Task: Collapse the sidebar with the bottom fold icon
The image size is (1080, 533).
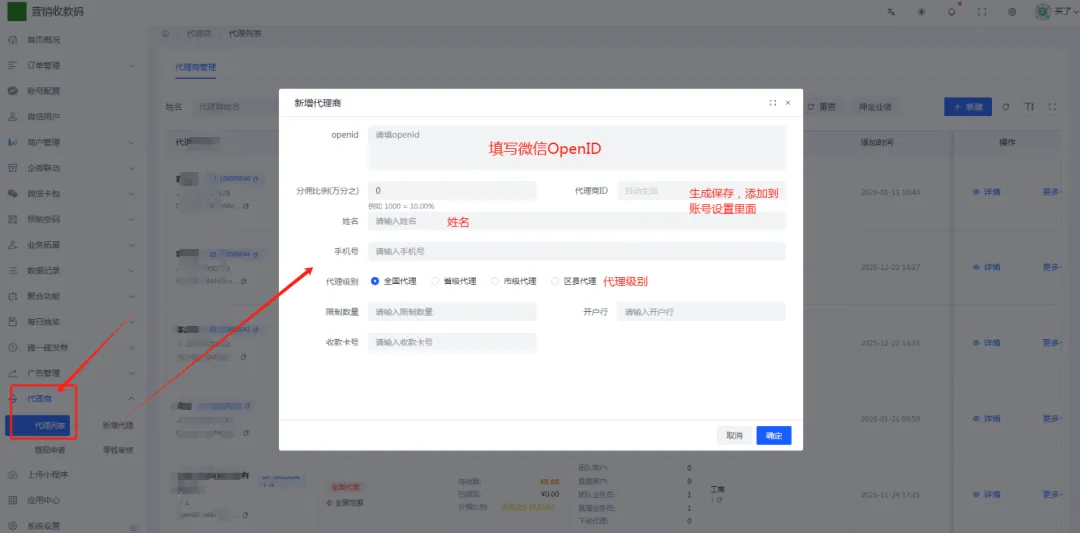Action: pos(133,527)
